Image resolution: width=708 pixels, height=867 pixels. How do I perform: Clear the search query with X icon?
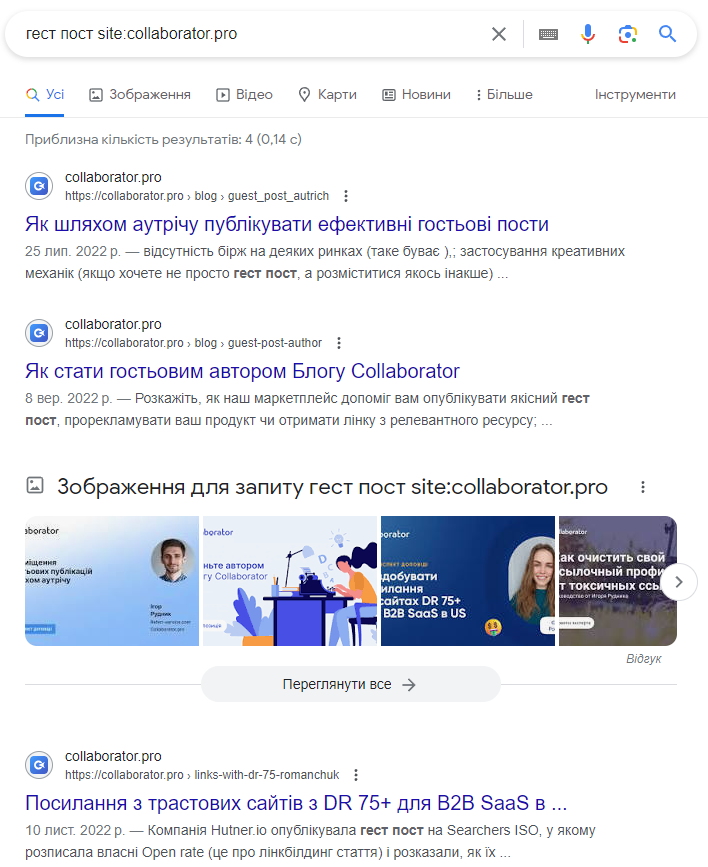tap(498, 34)
